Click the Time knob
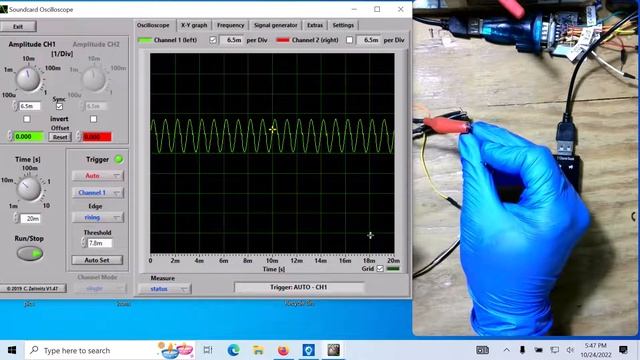 29,189
